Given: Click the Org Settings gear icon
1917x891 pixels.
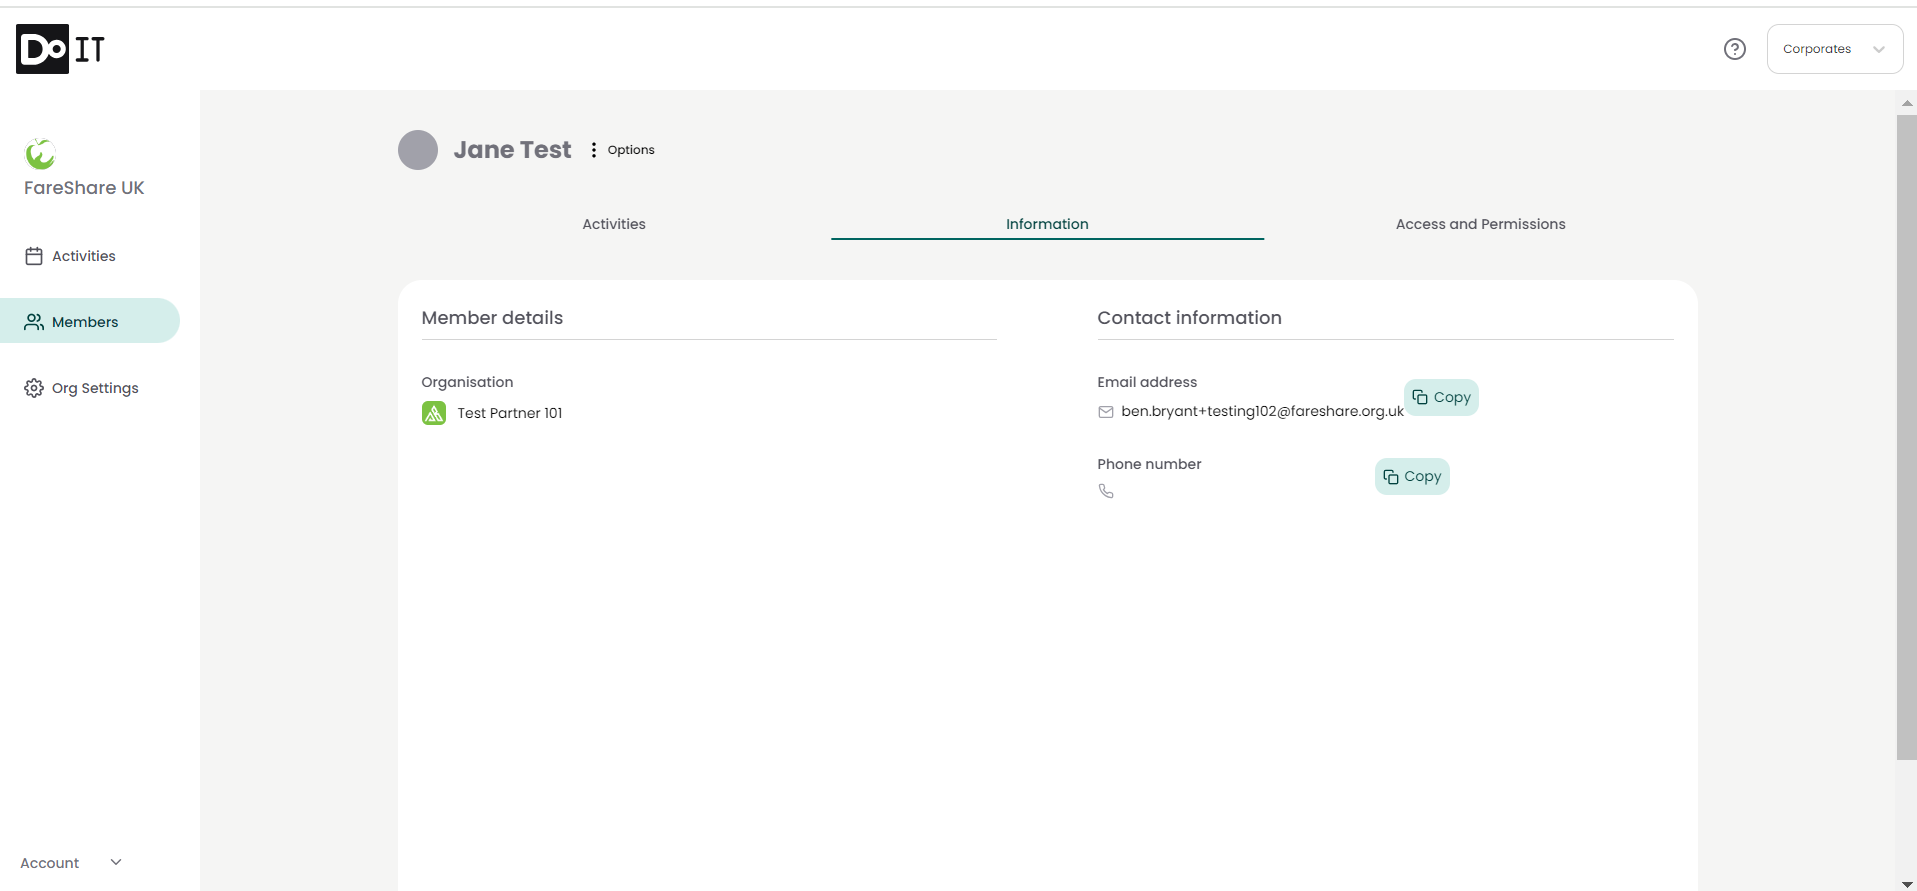Looking at the screenshot, I should coord(34,388).
